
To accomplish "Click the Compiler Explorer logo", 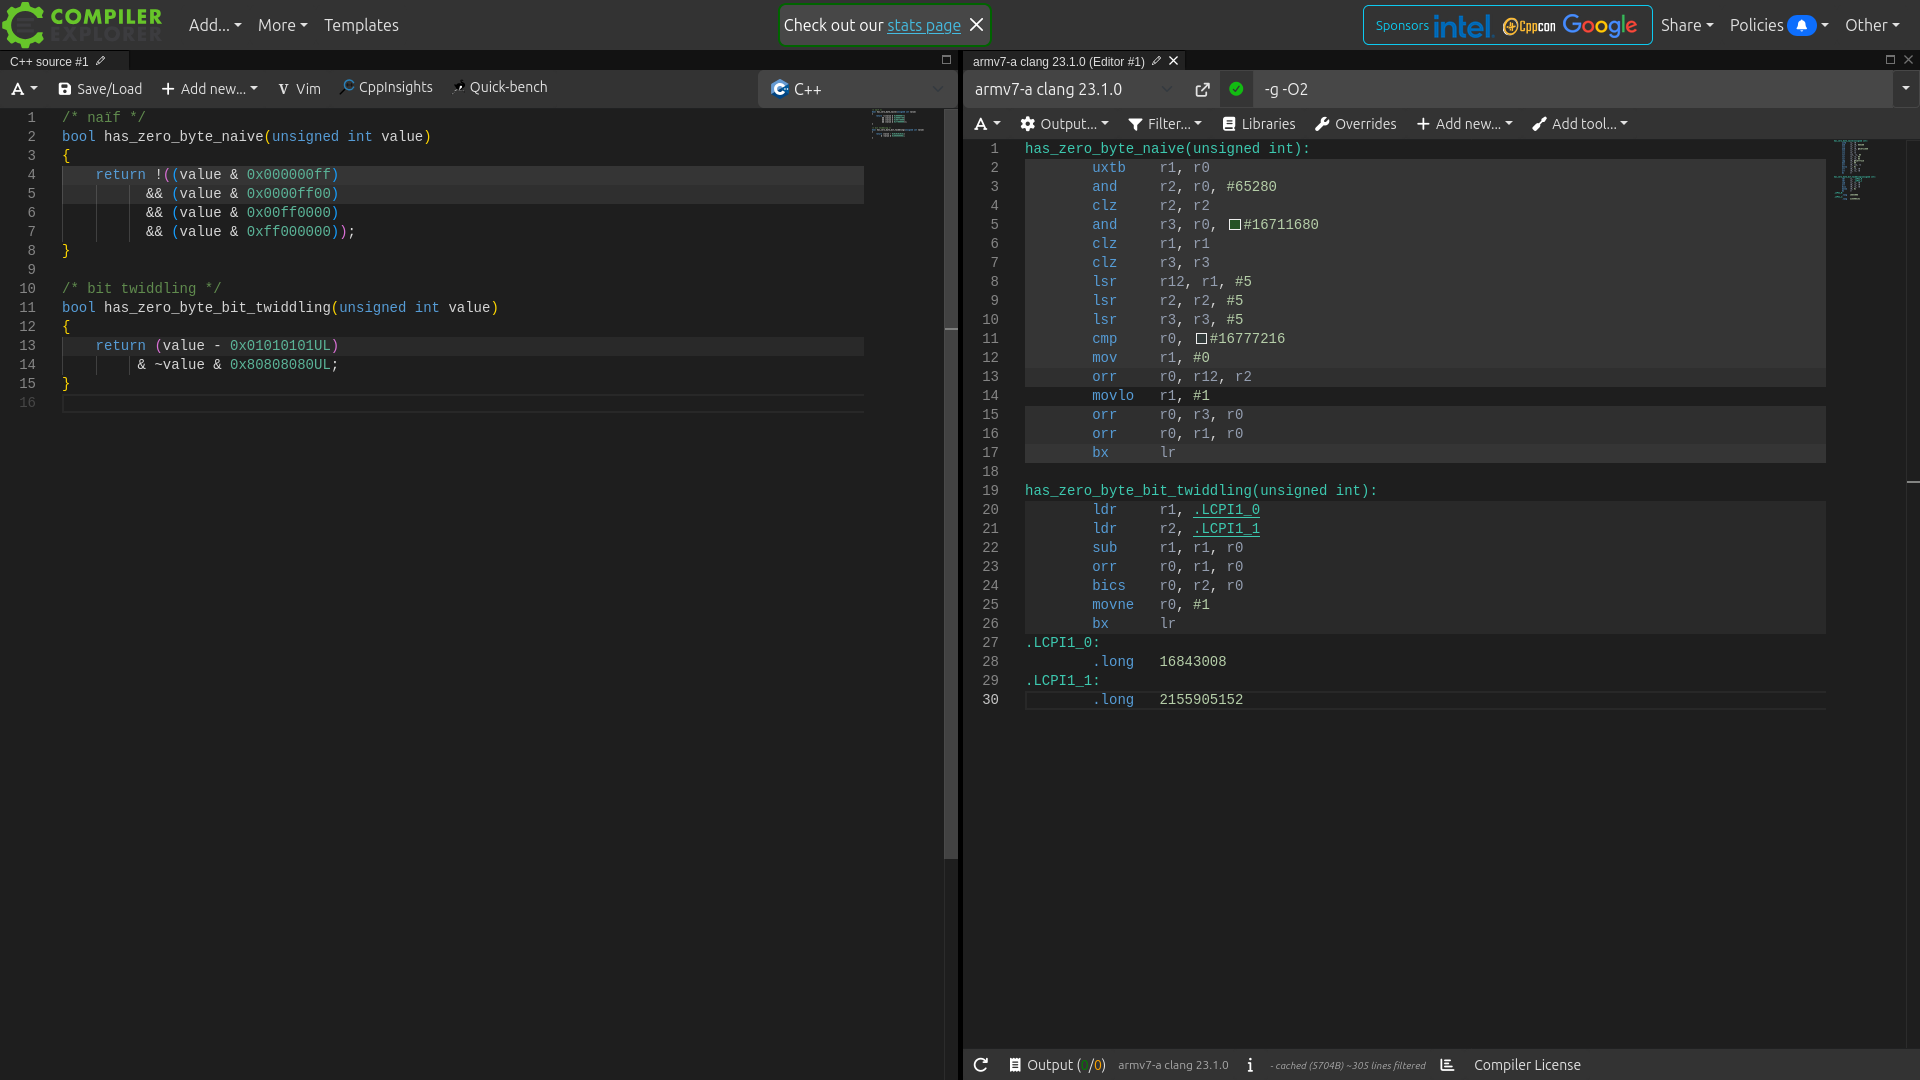I will (x=82, y=25).
